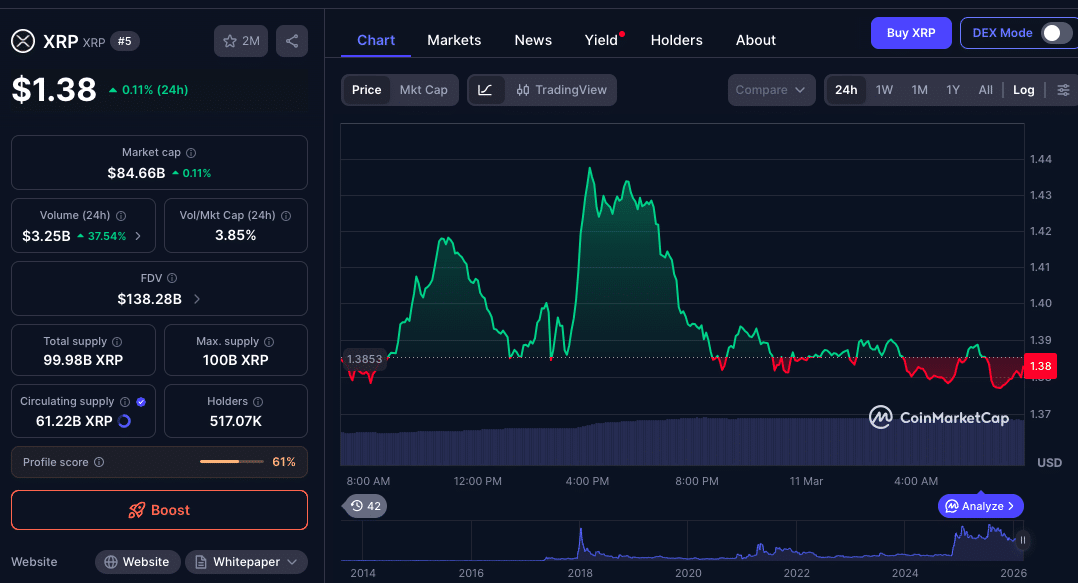Select Mkt Cap chart mode
Viewport: 1078px width, 583px height.
[x=424, y=90]
